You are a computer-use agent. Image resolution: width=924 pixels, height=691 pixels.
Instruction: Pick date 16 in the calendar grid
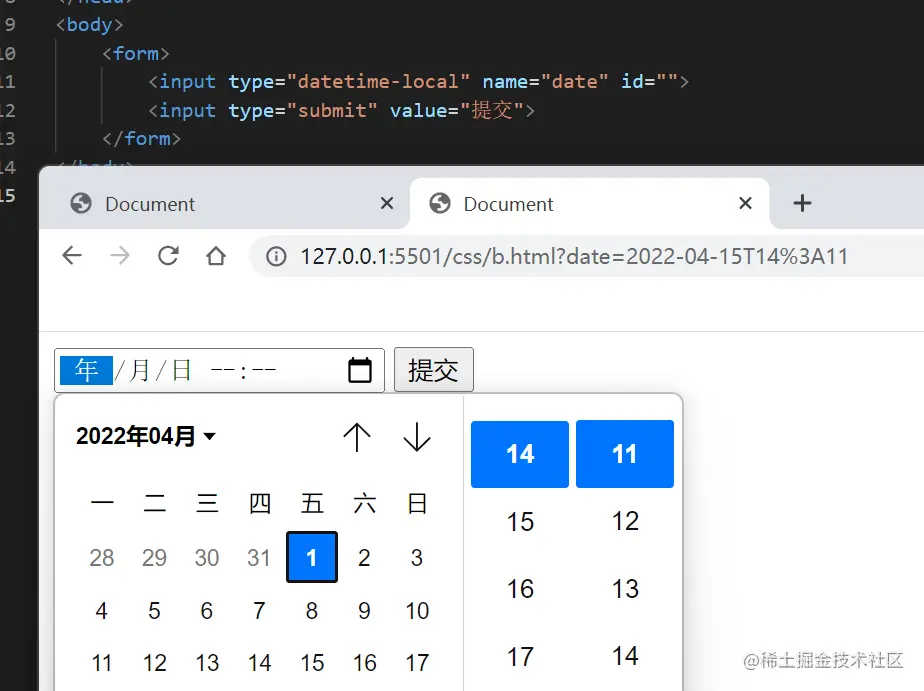(x=364, y=663)
